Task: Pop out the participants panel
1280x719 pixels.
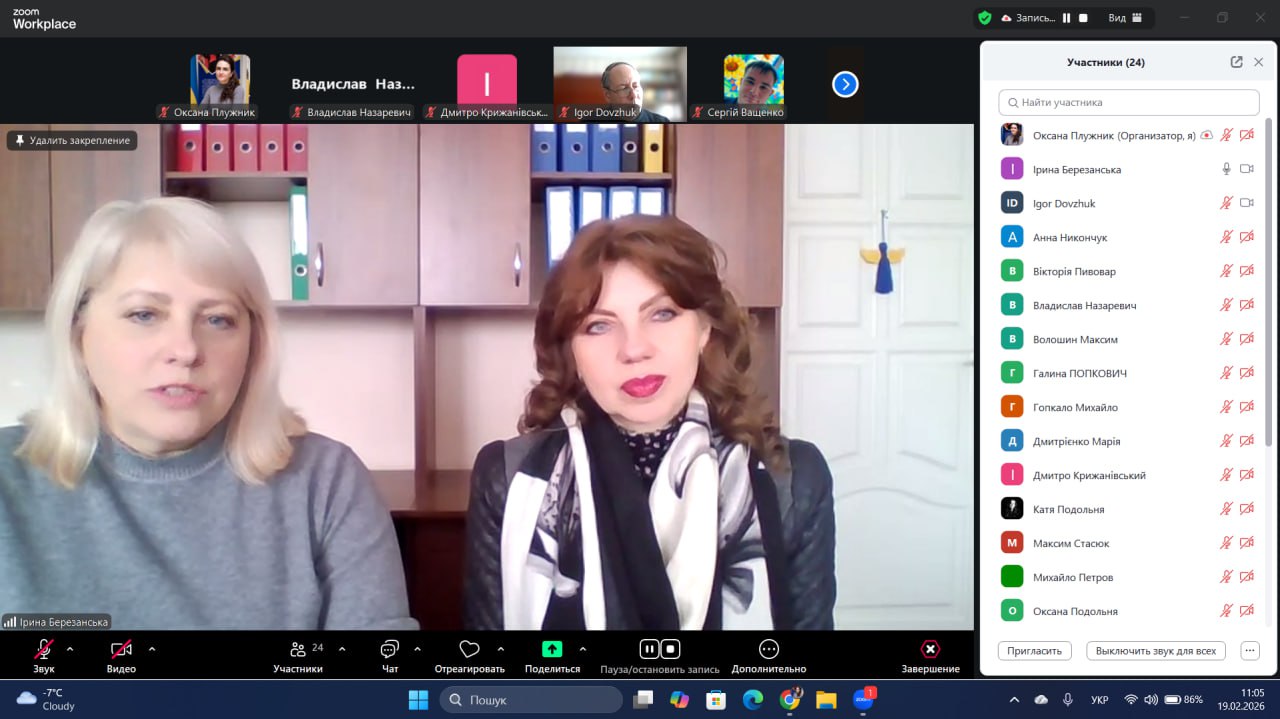Action: [x=1236, y=62]
